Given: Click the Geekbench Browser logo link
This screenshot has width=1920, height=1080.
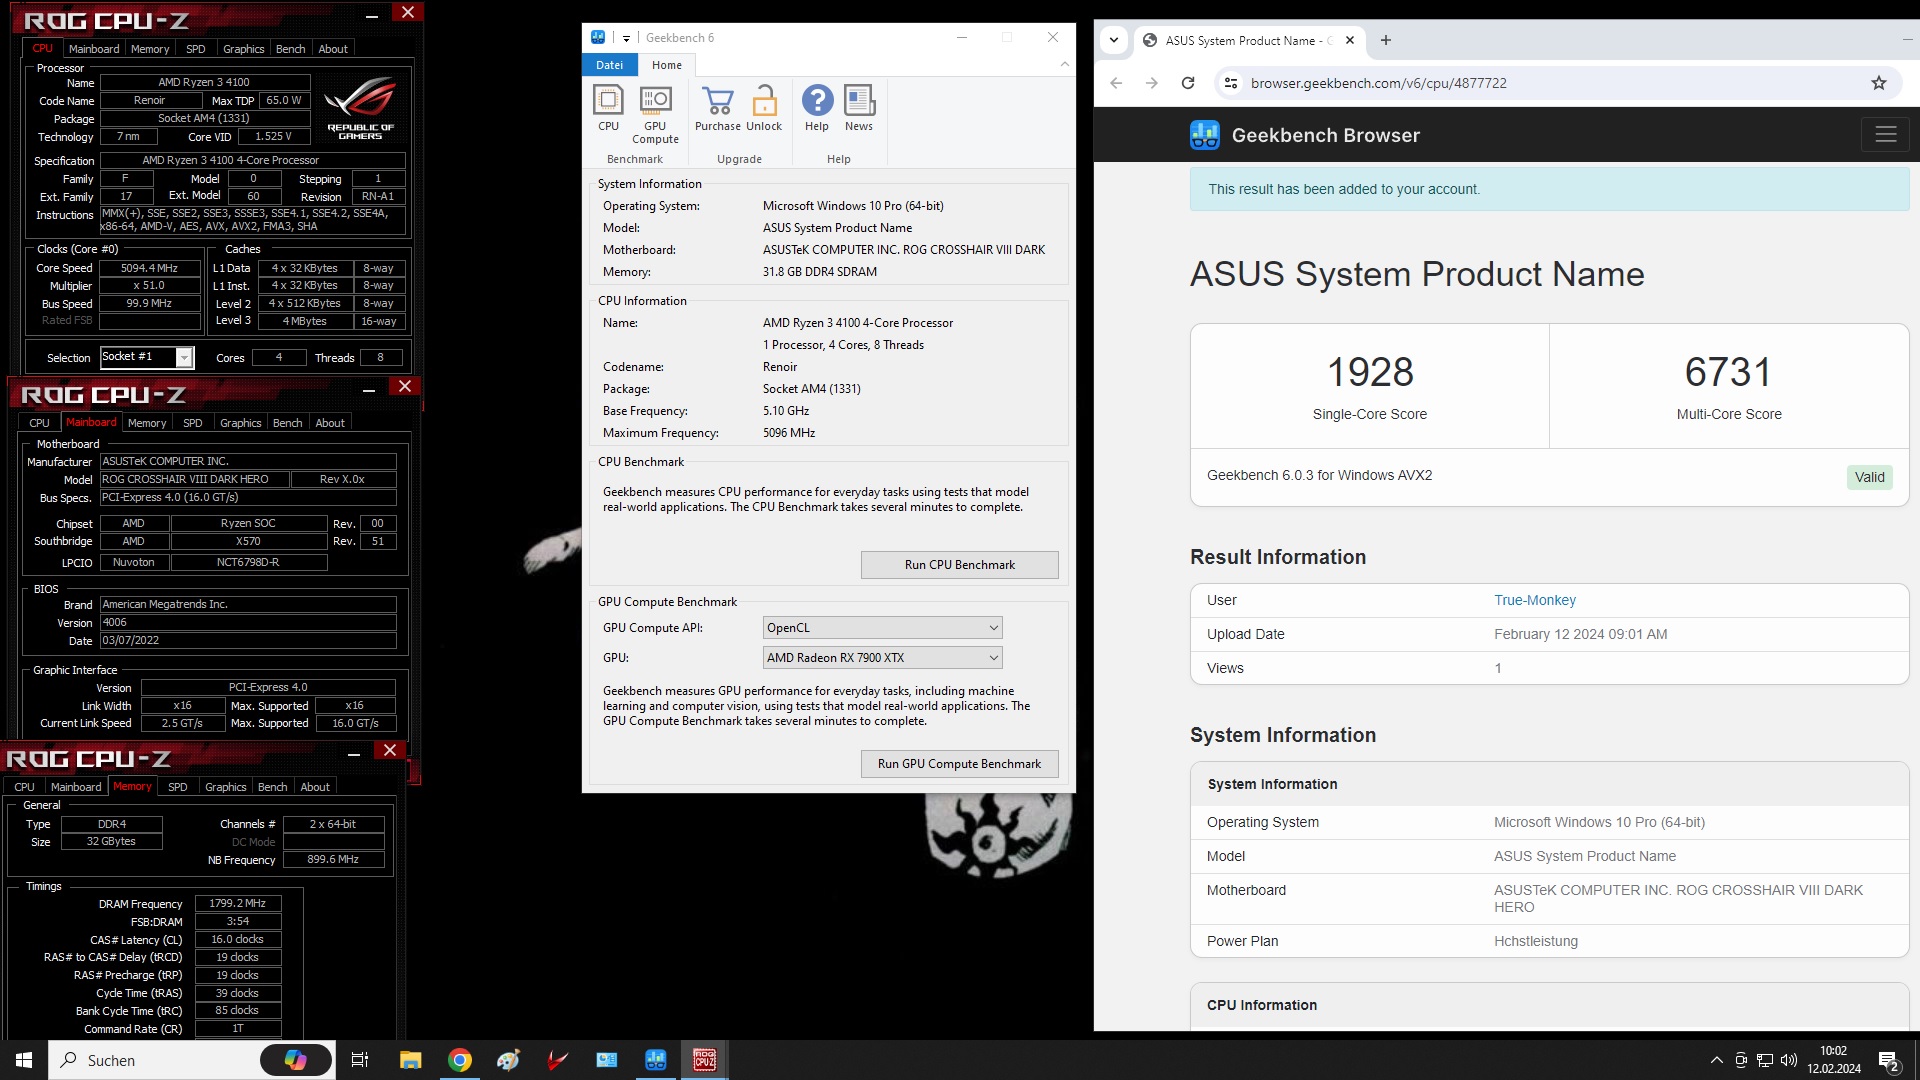Looking at the screenshot, I should [1305, 135].
